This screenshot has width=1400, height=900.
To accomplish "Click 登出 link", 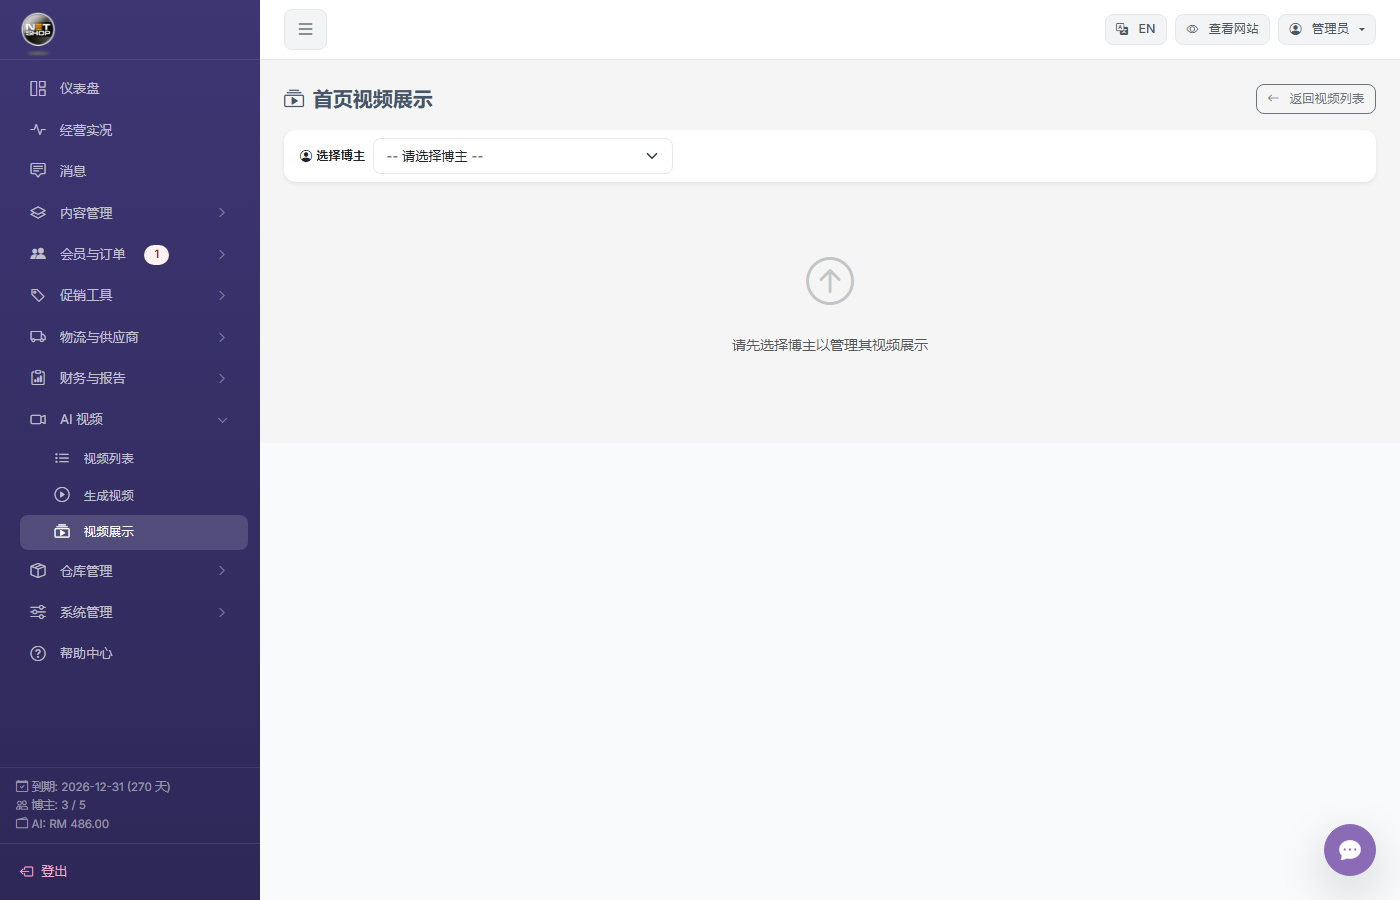I will [44, 872].
